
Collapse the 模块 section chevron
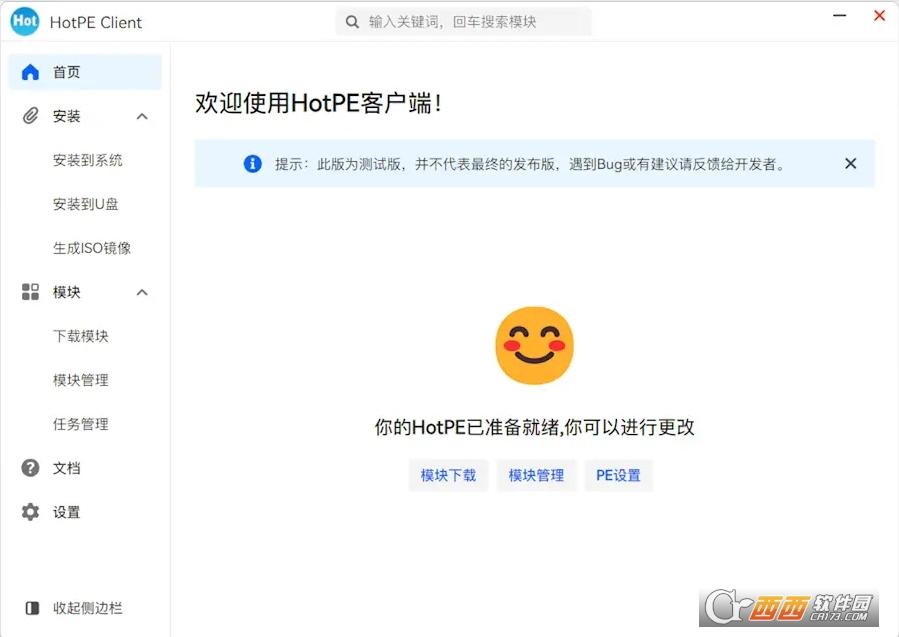pos(142,292)
